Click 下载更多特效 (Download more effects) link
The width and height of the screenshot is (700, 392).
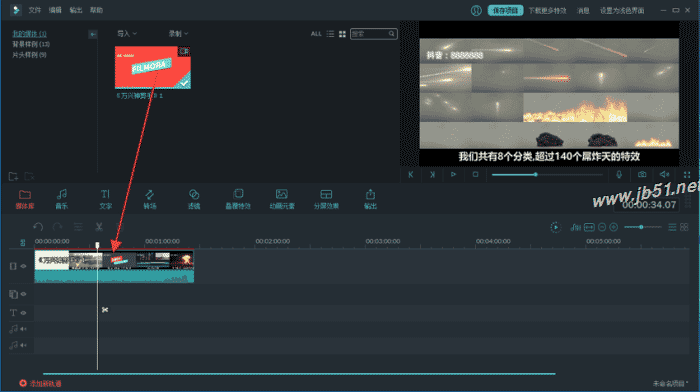(x=548, y=10)
